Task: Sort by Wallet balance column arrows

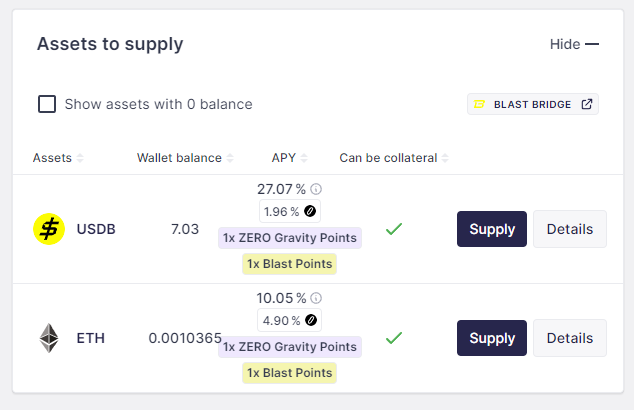Action: (230, 158)
